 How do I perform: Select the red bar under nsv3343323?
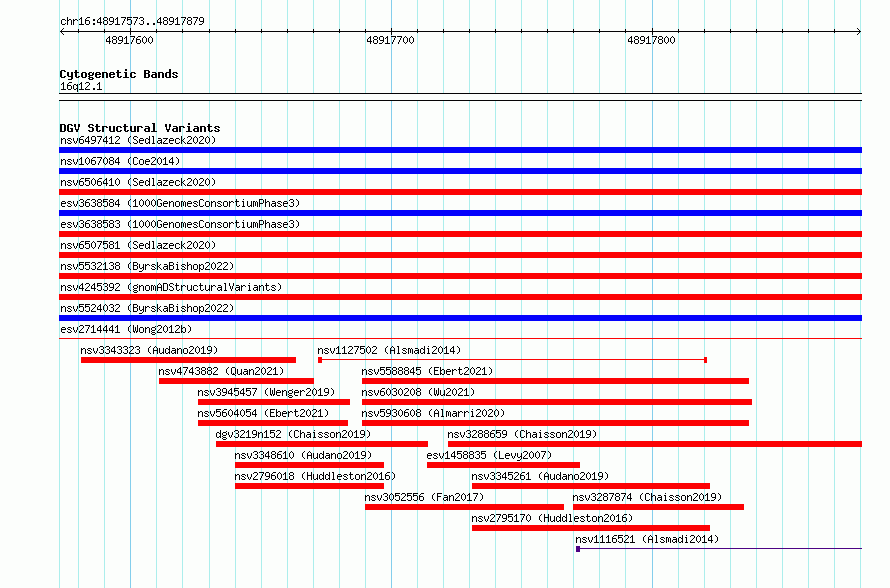click(188, 360)
